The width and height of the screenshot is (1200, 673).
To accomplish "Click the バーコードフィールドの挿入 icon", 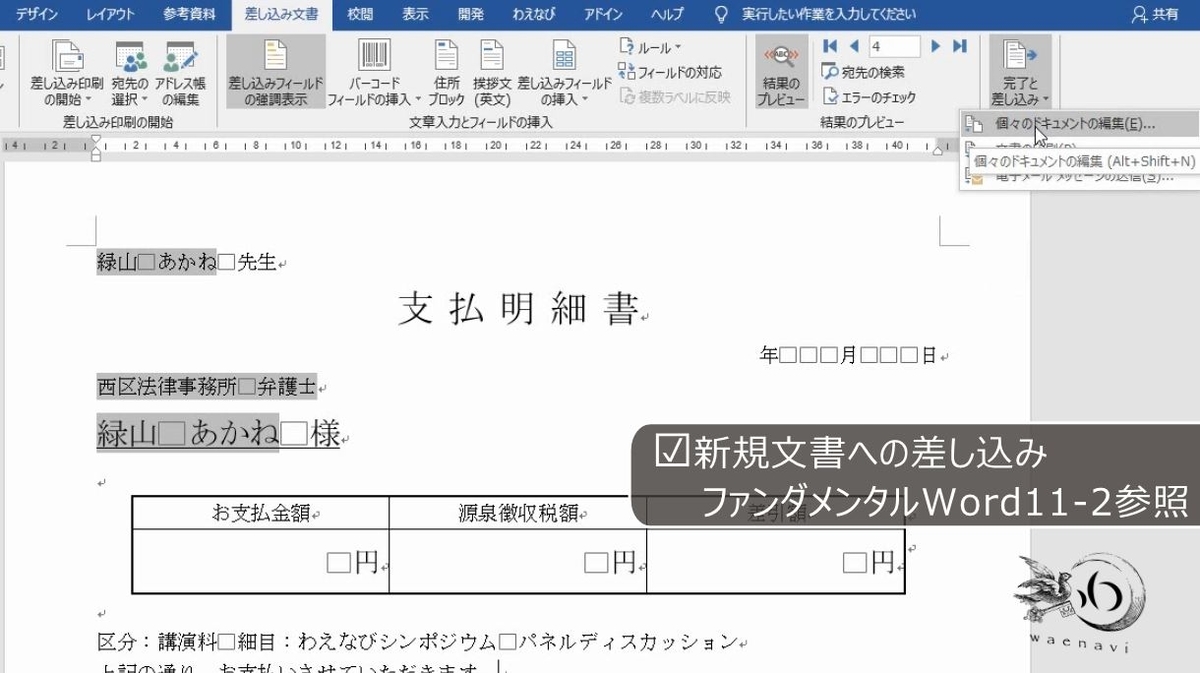I will pos(373,68).
